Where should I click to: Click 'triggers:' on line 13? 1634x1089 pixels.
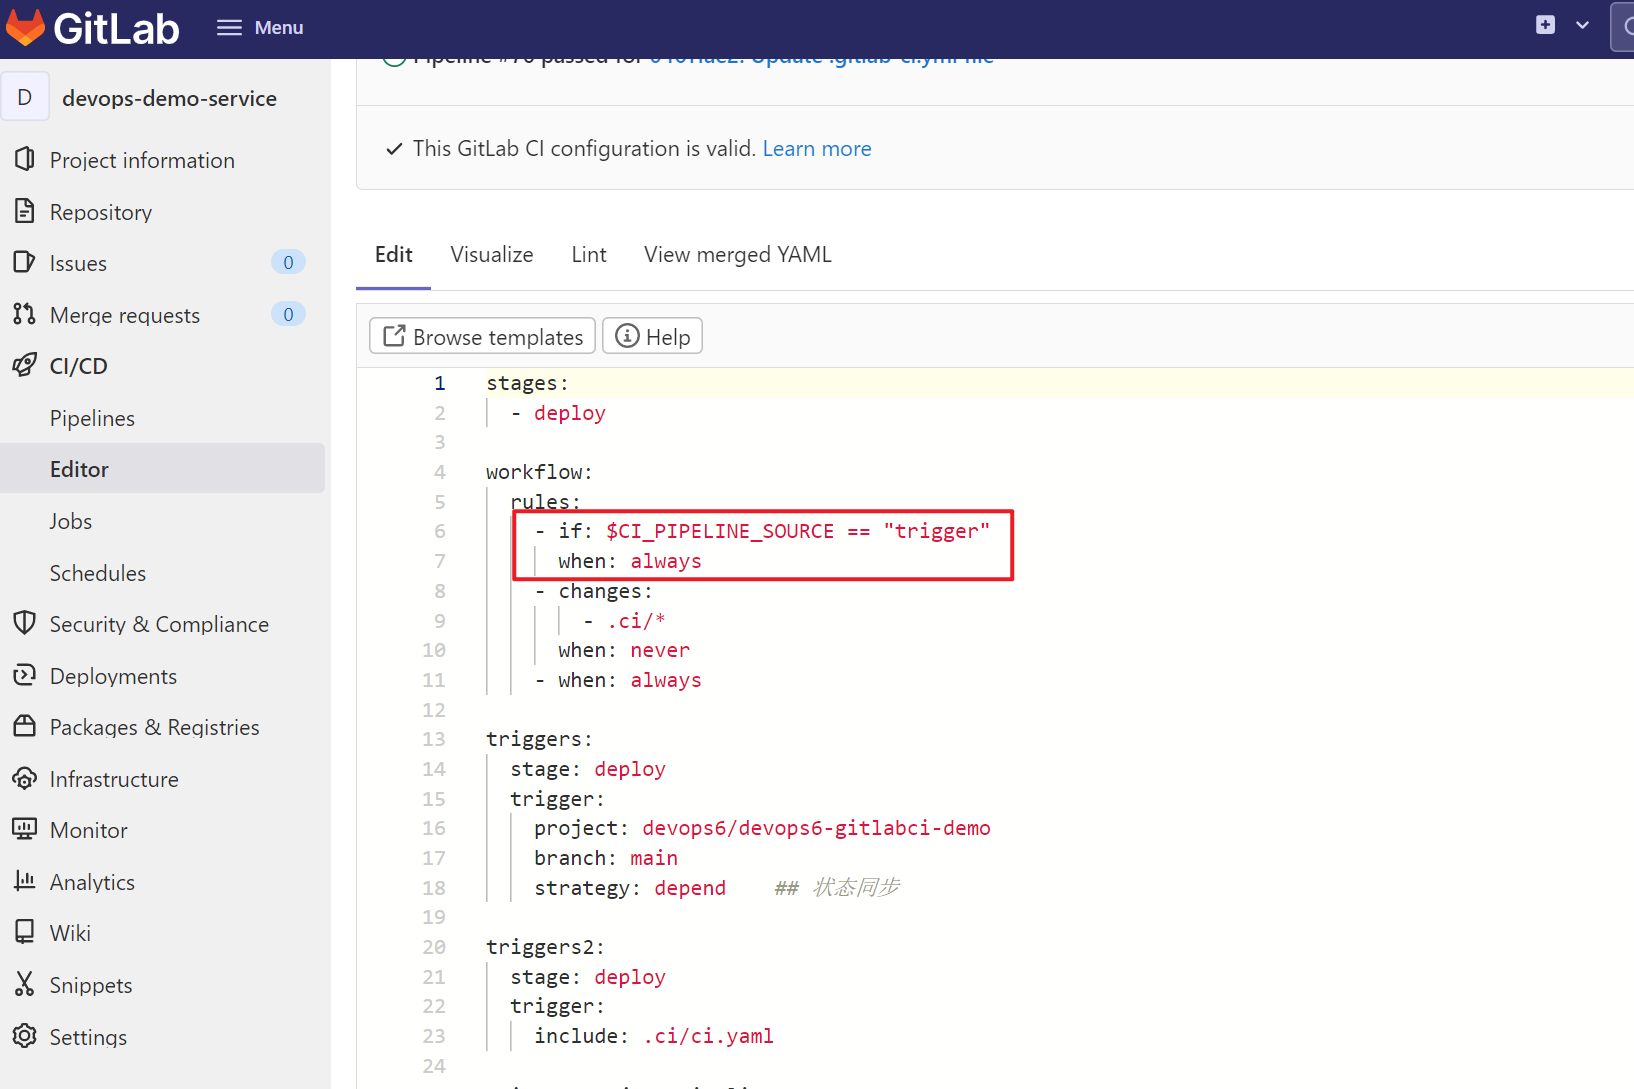coord(539,739)
